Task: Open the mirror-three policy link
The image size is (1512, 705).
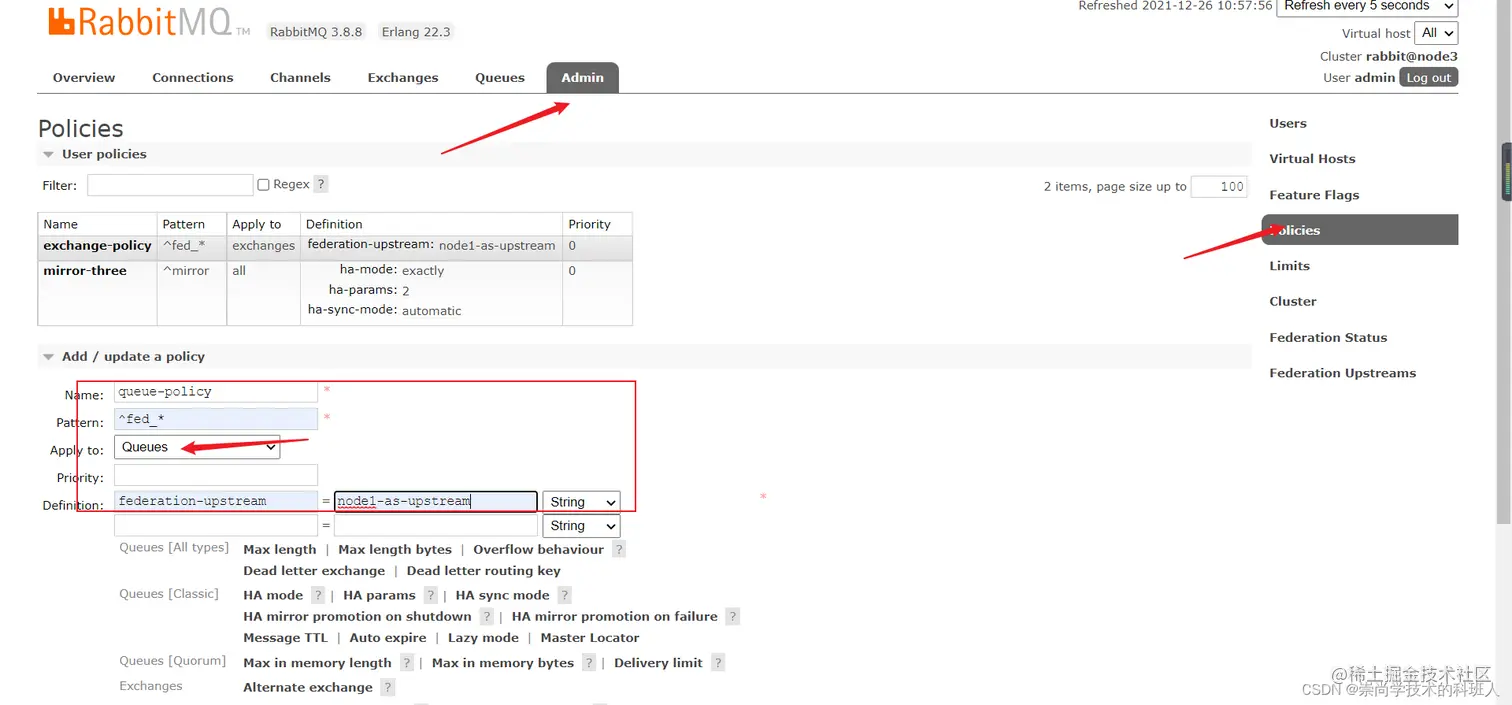Action: (85, 270)
